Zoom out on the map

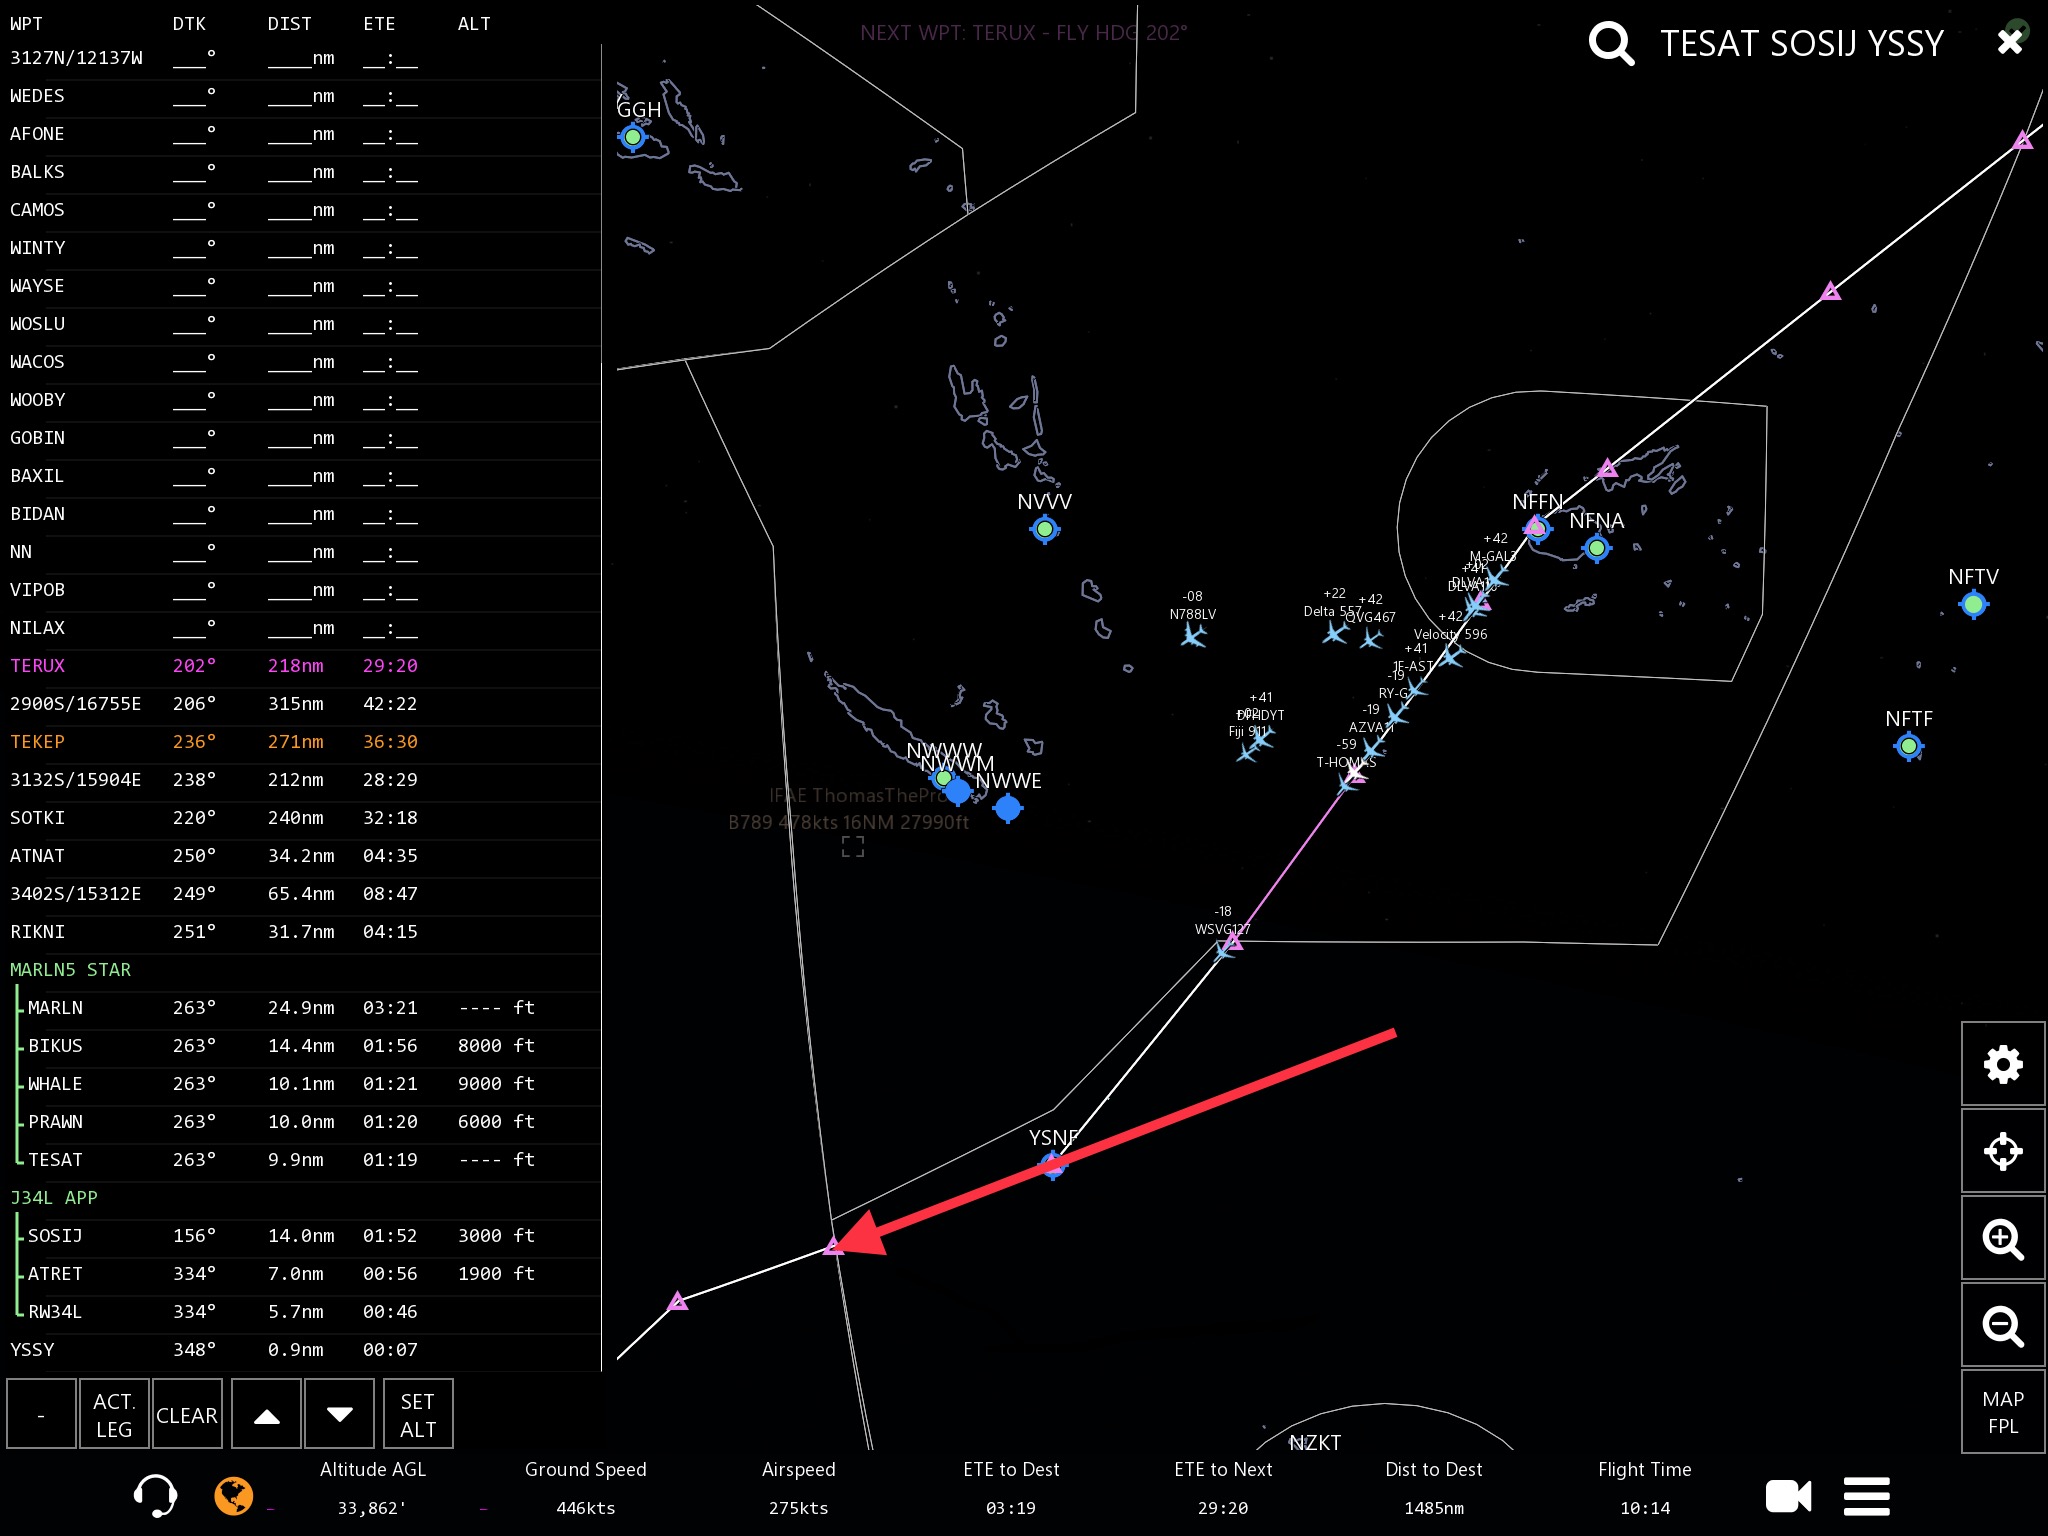pos(2002,1326)
